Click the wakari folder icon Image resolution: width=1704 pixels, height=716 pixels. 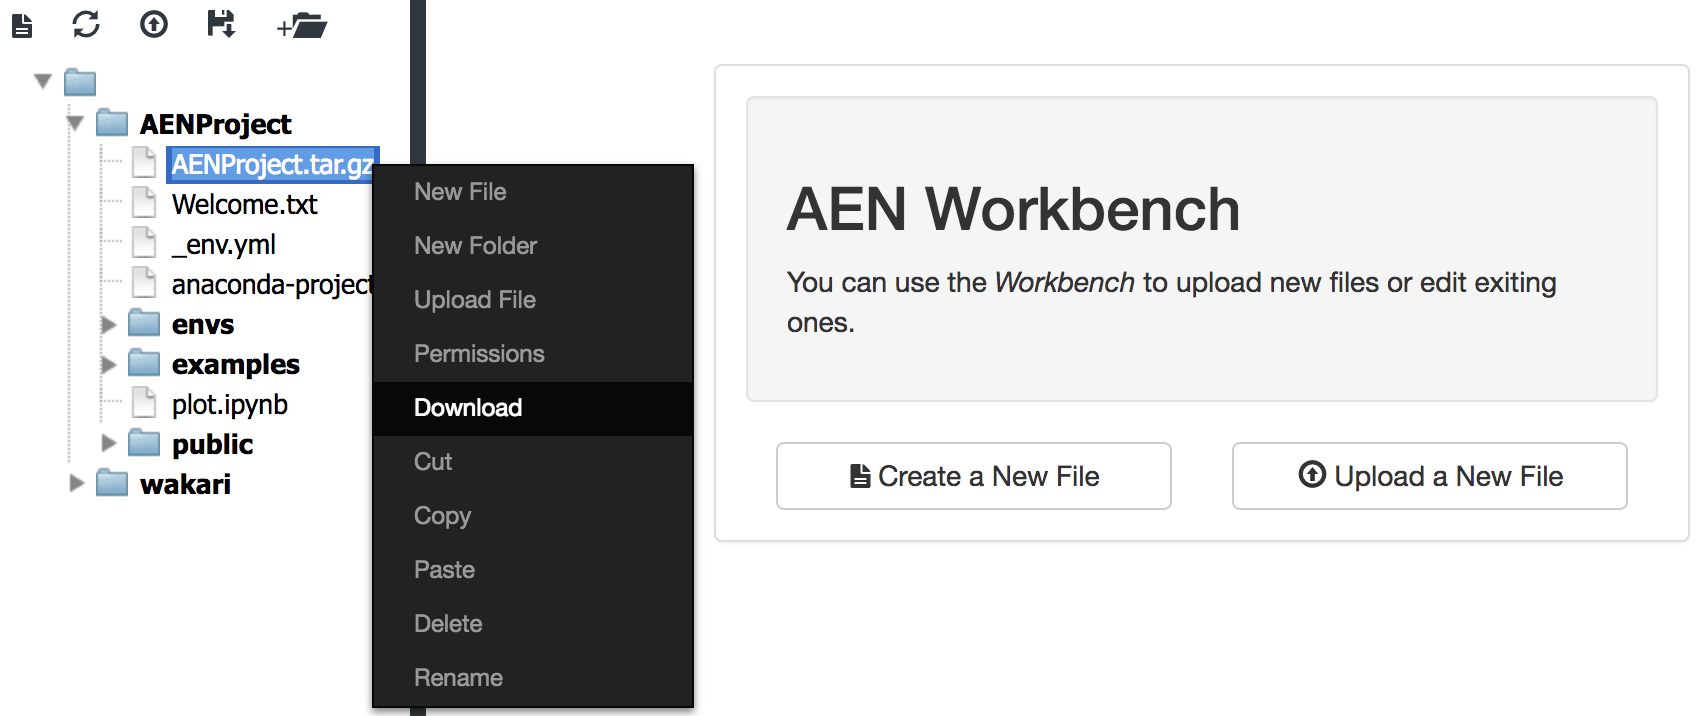click(x=112, y=484)
